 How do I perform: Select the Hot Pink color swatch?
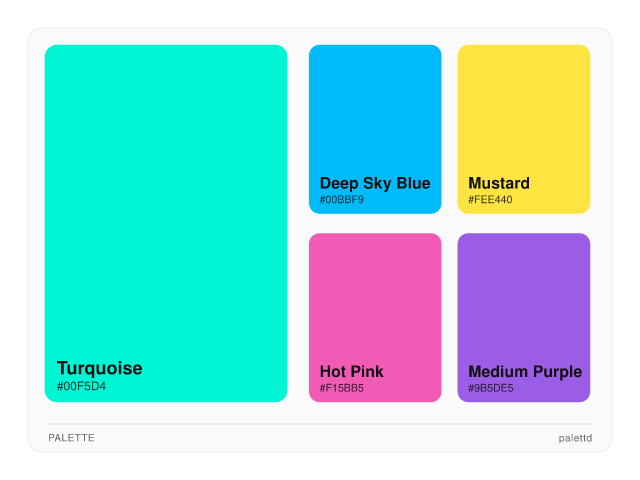coord(375,300)
